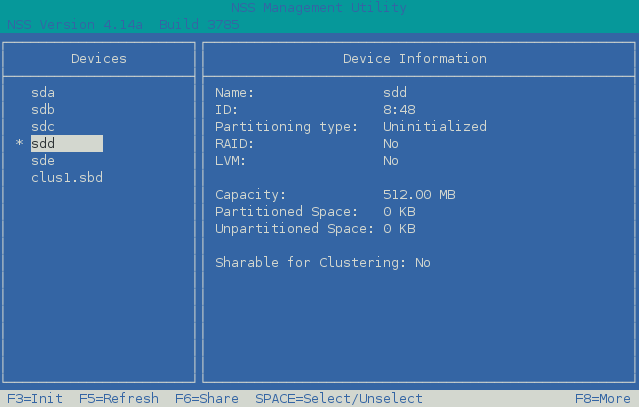This screenshot has height=407, width=640.
Task: Click the RAID field showing No
Action: pos(390,144)
